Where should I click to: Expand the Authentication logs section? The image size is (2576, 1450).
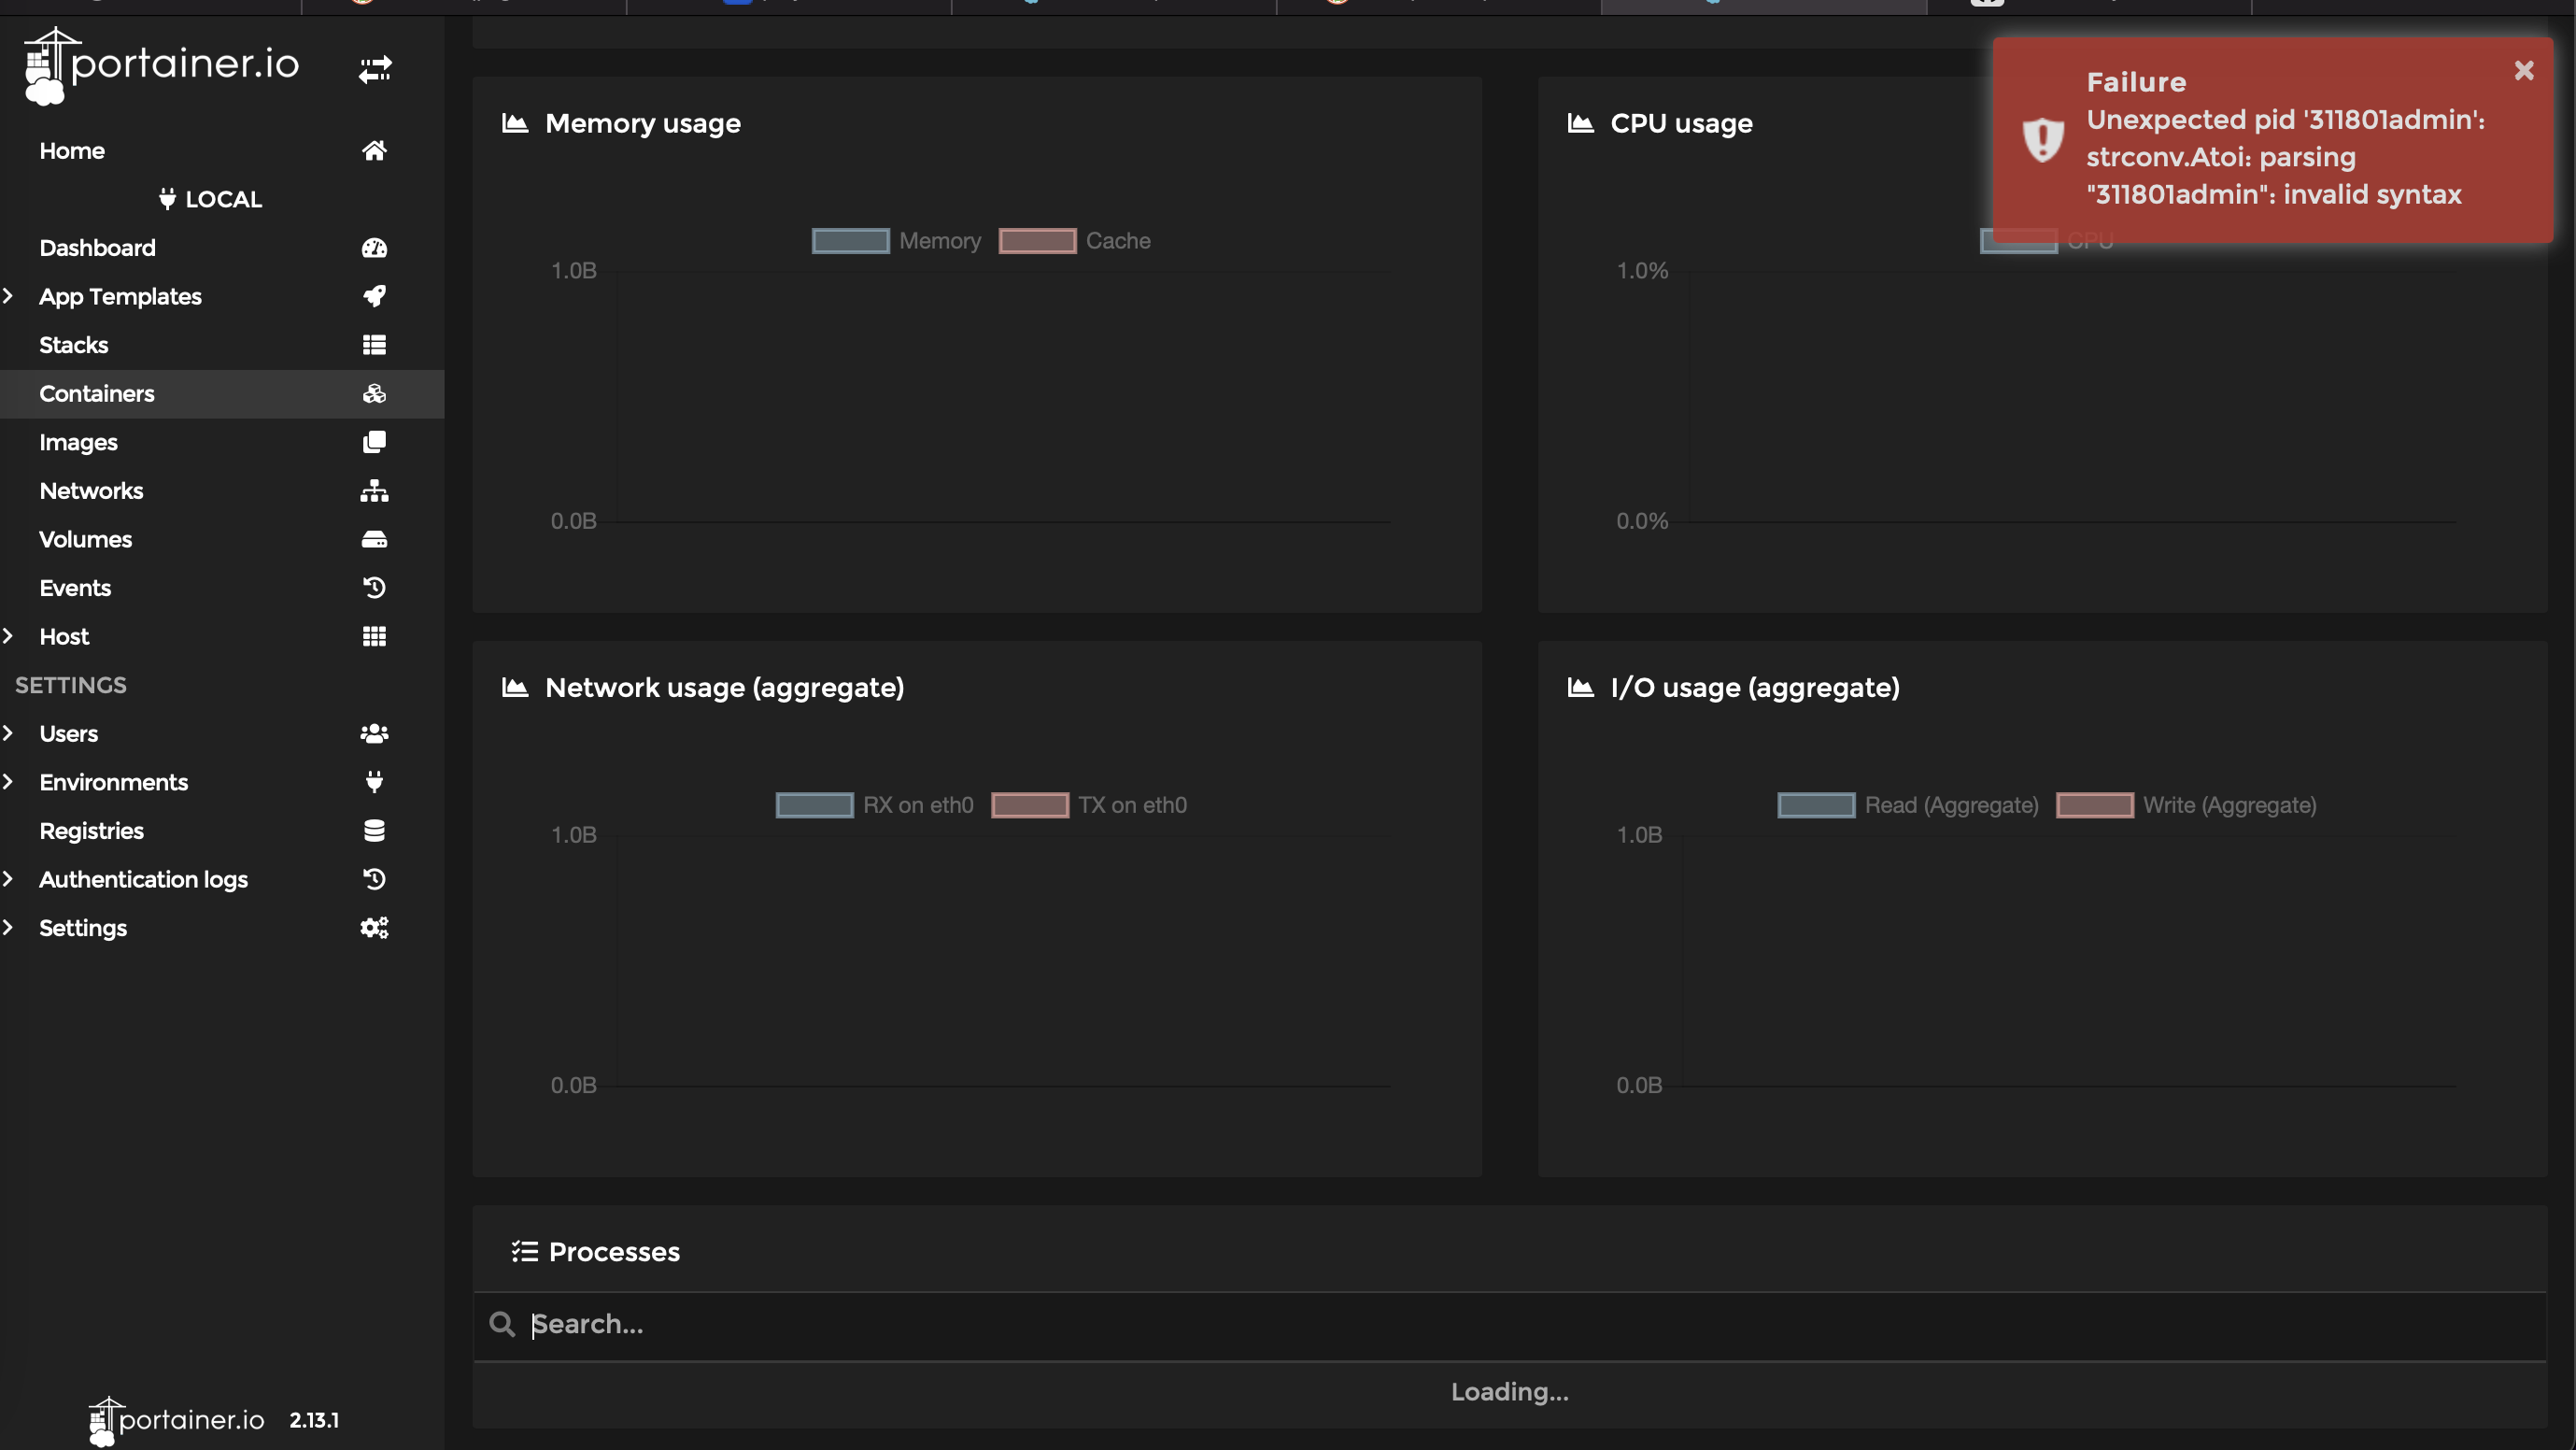click(x=11, y=878)
